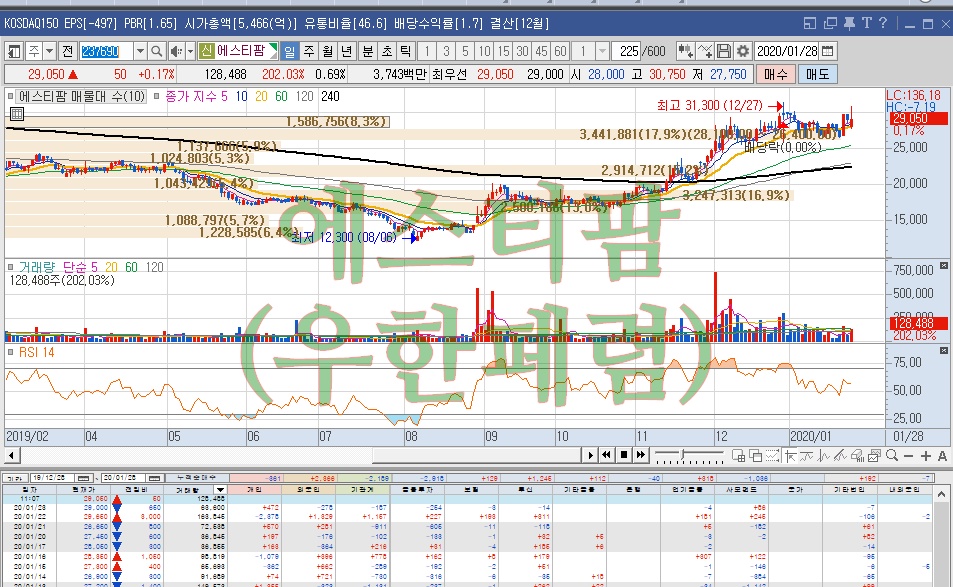
Task: Click the chart window split icon
Action: click(x=739, y=456)
